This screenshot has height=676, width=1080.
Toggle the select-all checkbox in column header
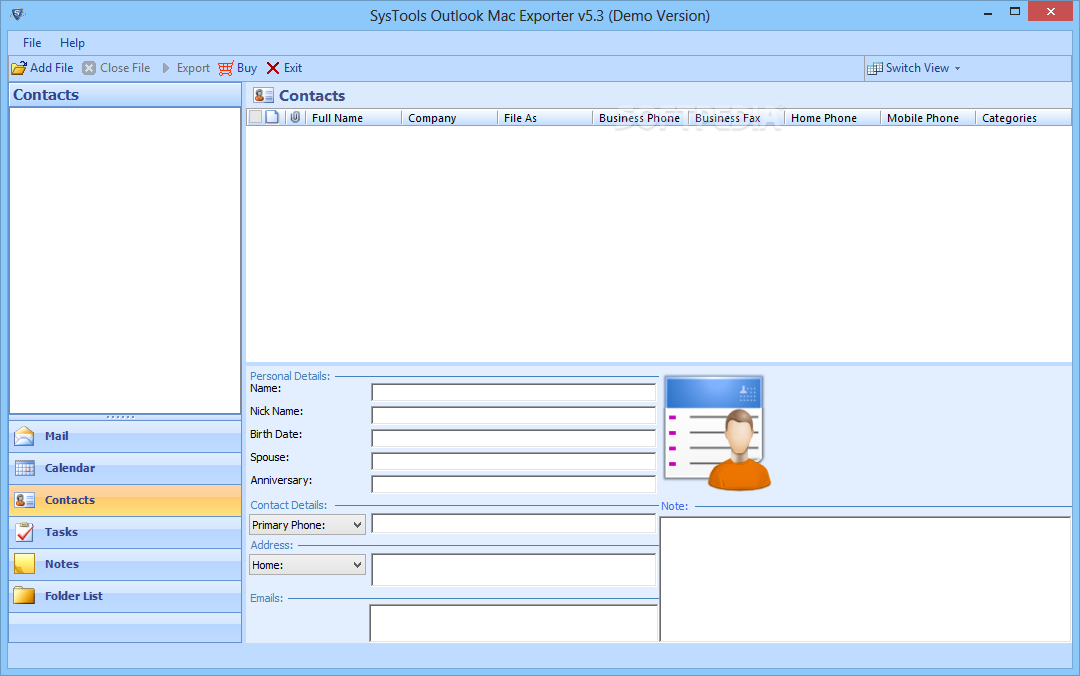[x=256, y=117]
